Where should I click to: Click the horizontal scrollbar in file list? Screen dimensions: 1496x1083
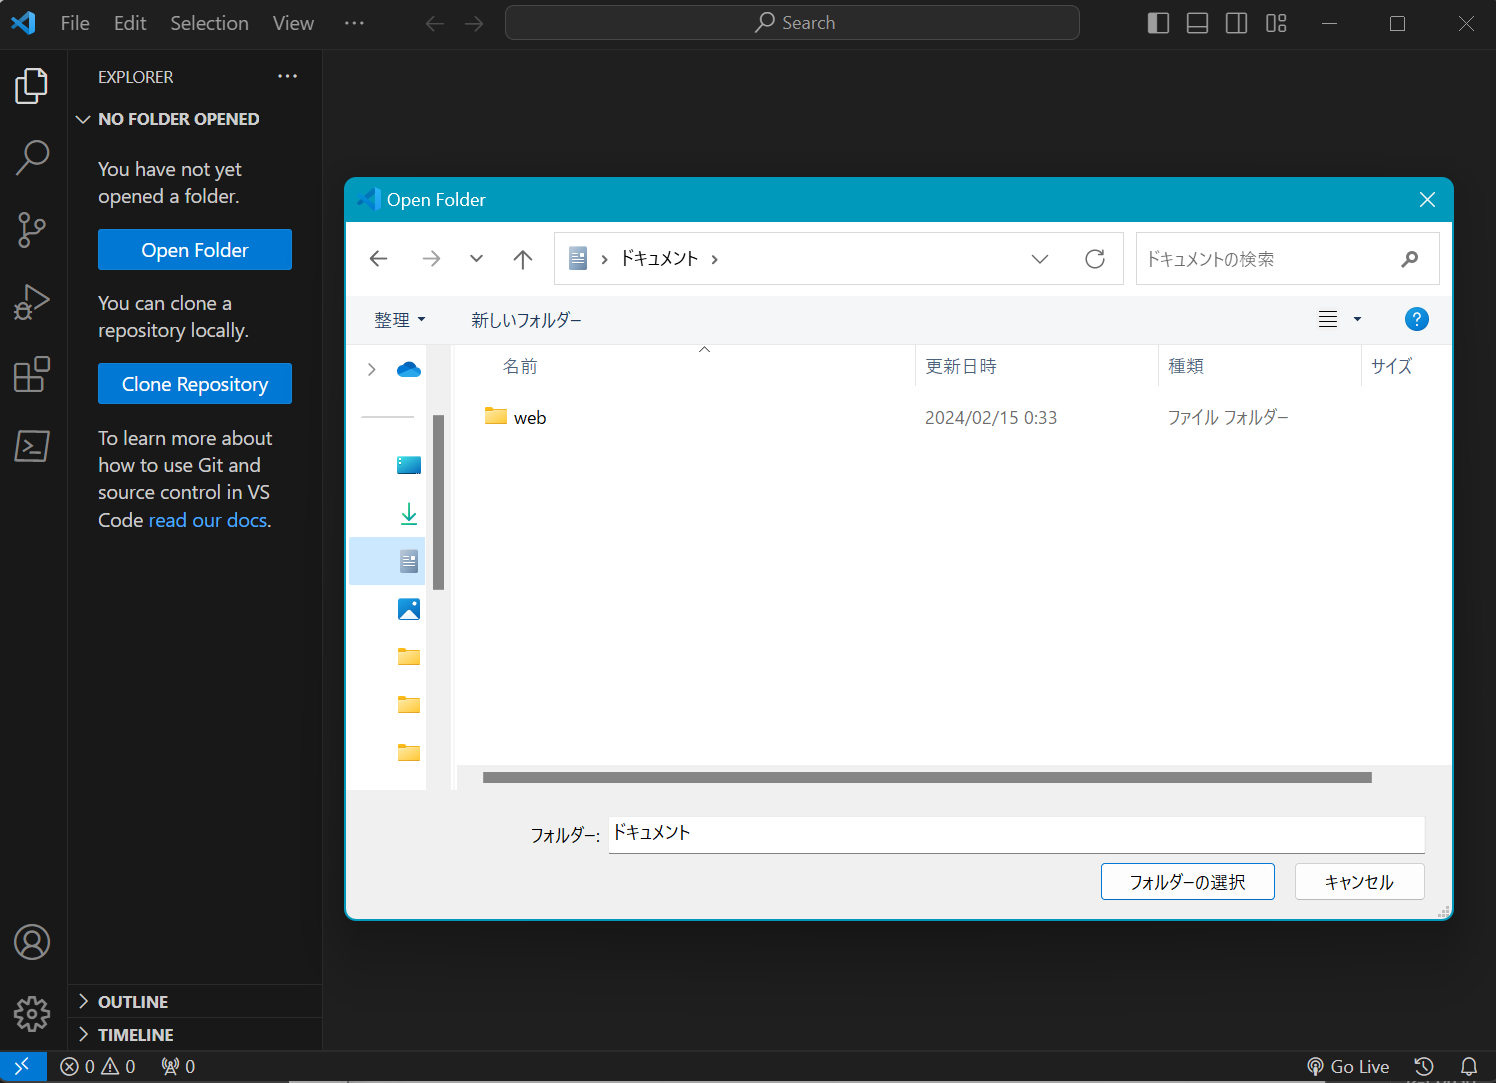tap(927, 777)
